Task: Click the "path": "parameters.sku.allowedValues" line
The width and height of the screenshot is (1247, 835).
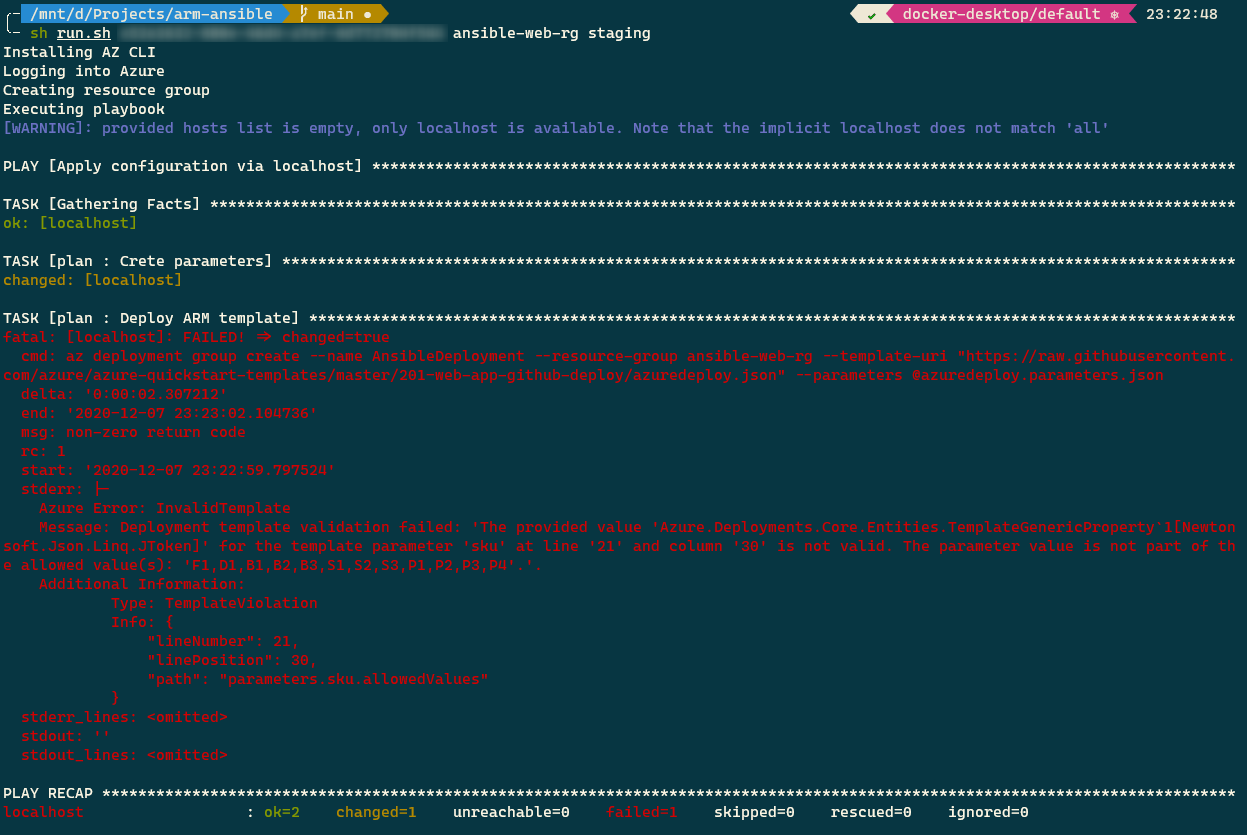Action: coord(318,679)
